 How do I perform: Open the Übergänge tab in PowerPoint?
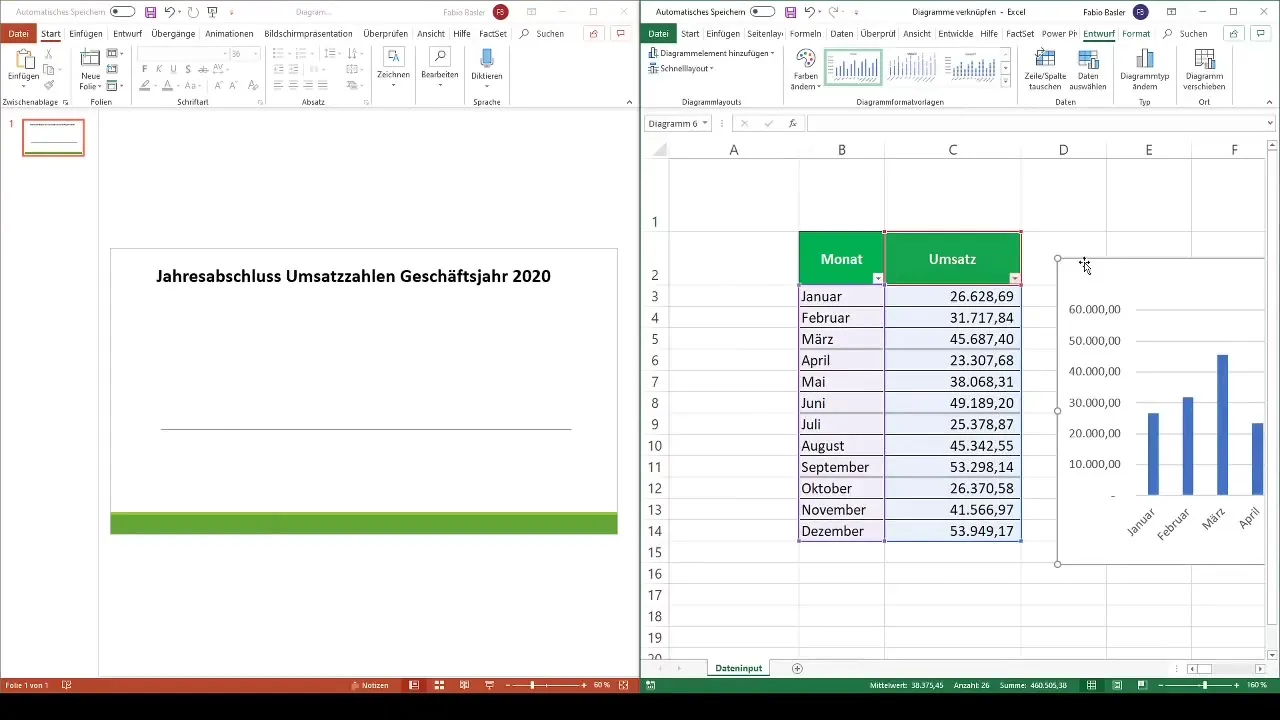tap(173, 33)
